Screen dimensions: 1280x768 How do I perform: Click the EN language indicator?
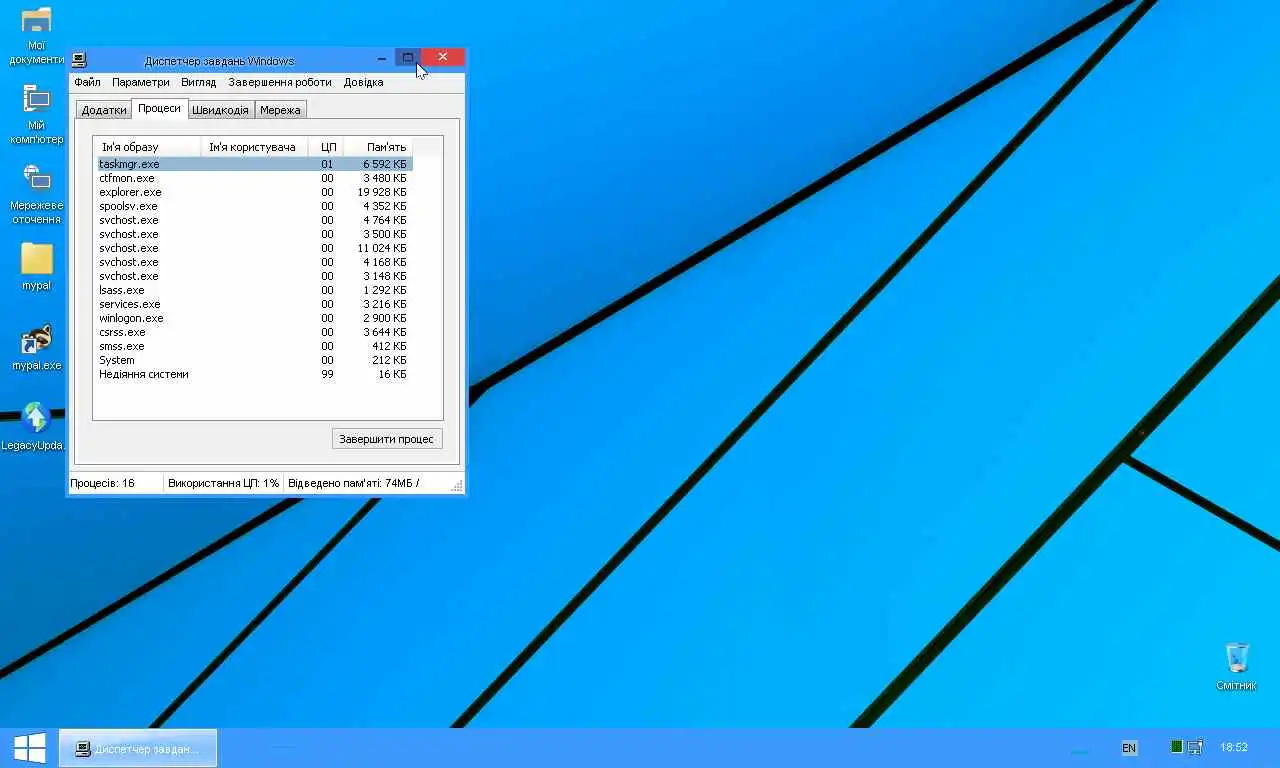tap(1129, 748)
